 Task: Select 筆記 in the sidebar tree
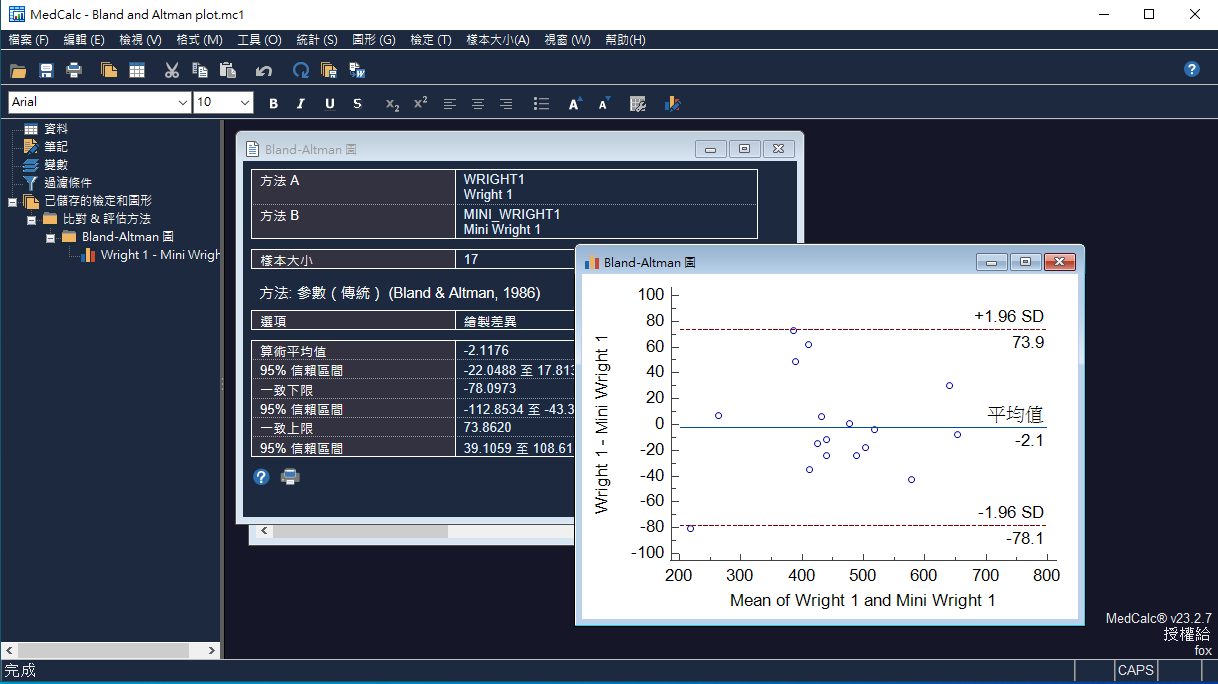(56, 147)
